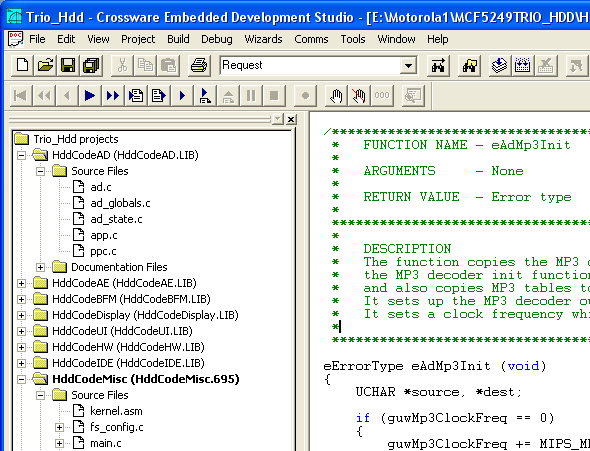The height and width of the screenshot is (451, 590).
Task: Expand the main.c file node
Action: (59, 443)
